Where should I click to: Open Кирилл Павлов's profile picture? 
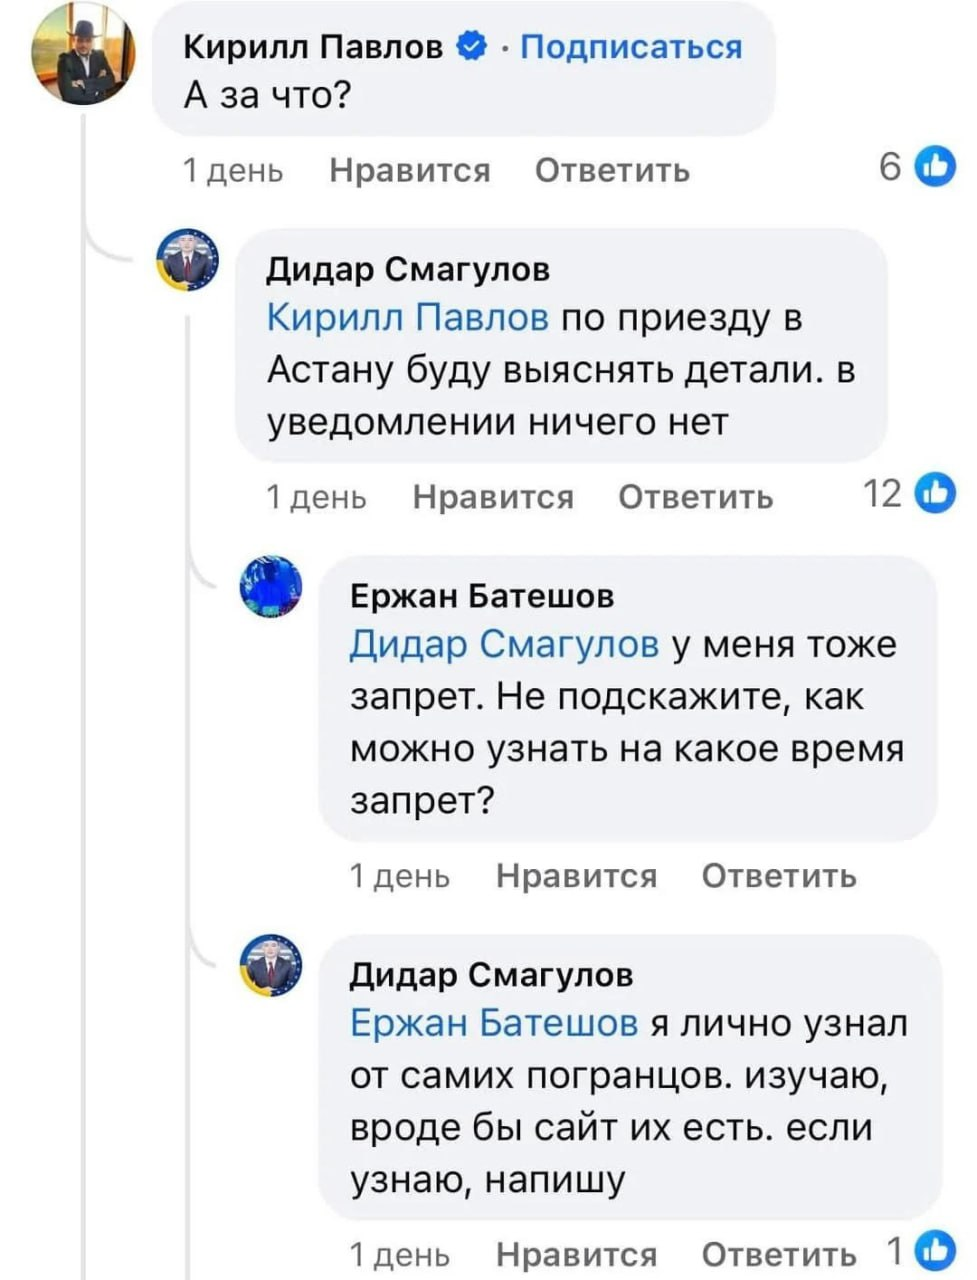click(83, 54)
